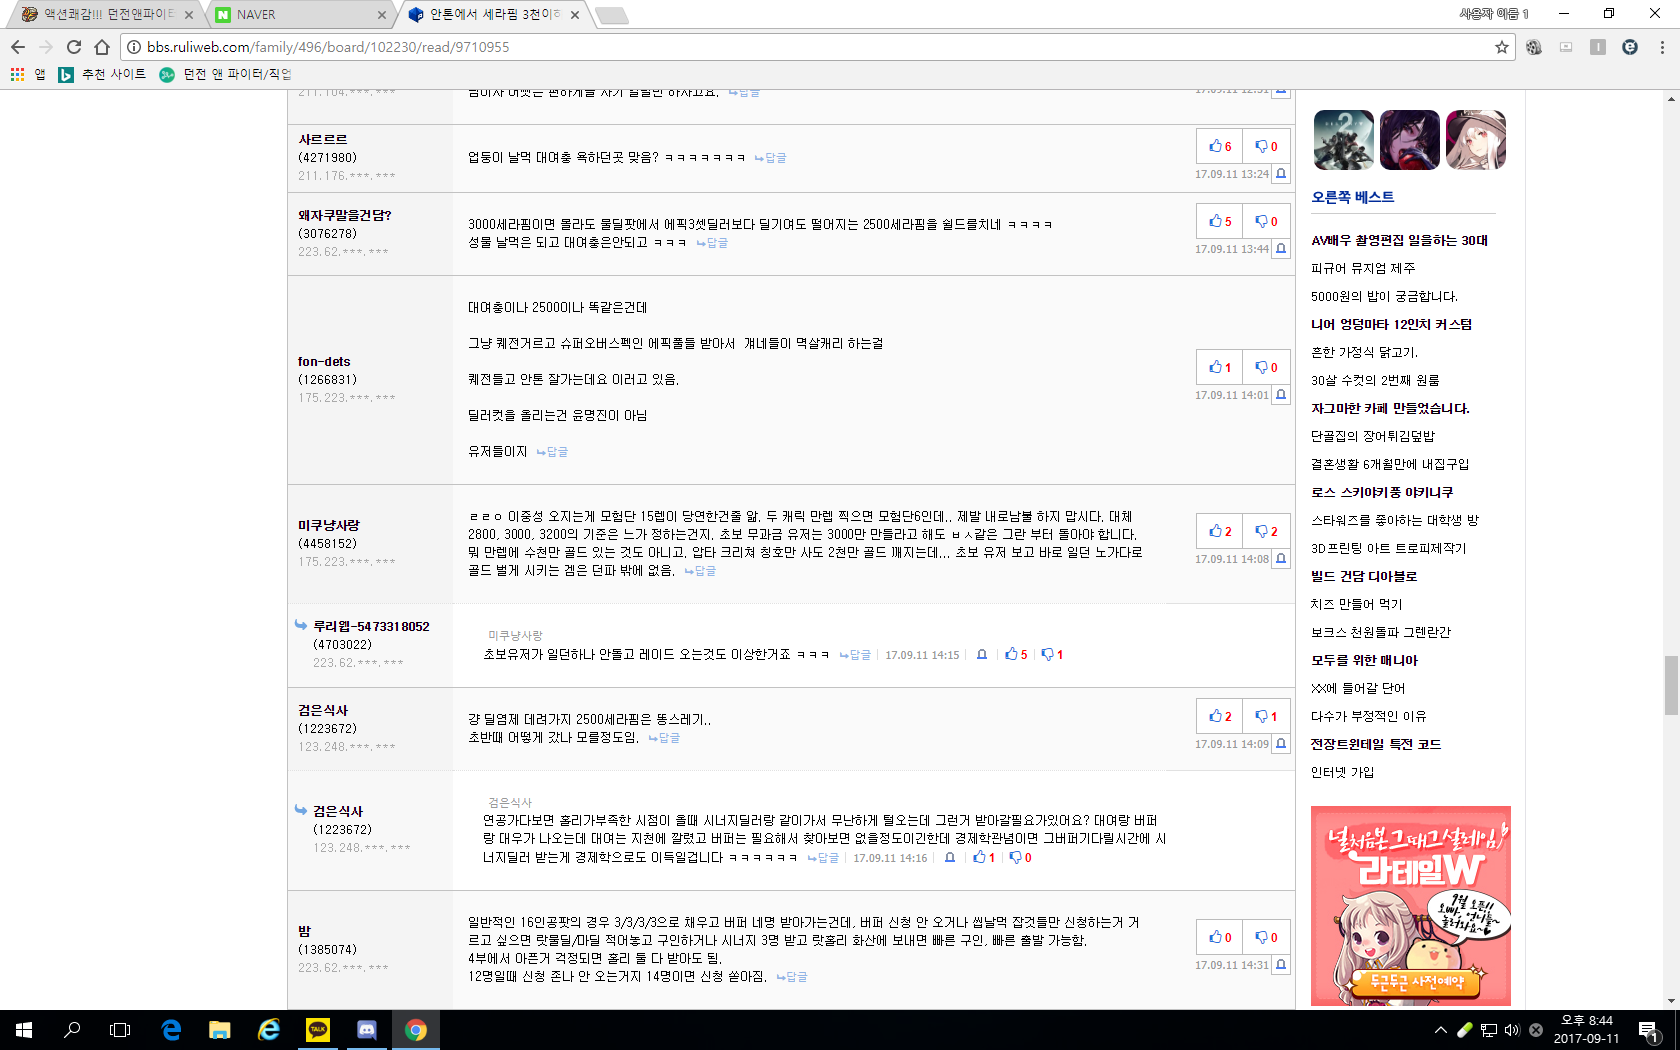Click scrollbar up arrow at top right
Image resolution: width=1680 pixels, height=1050 pixels.
pyautogui.click(x=1671, y=99)
